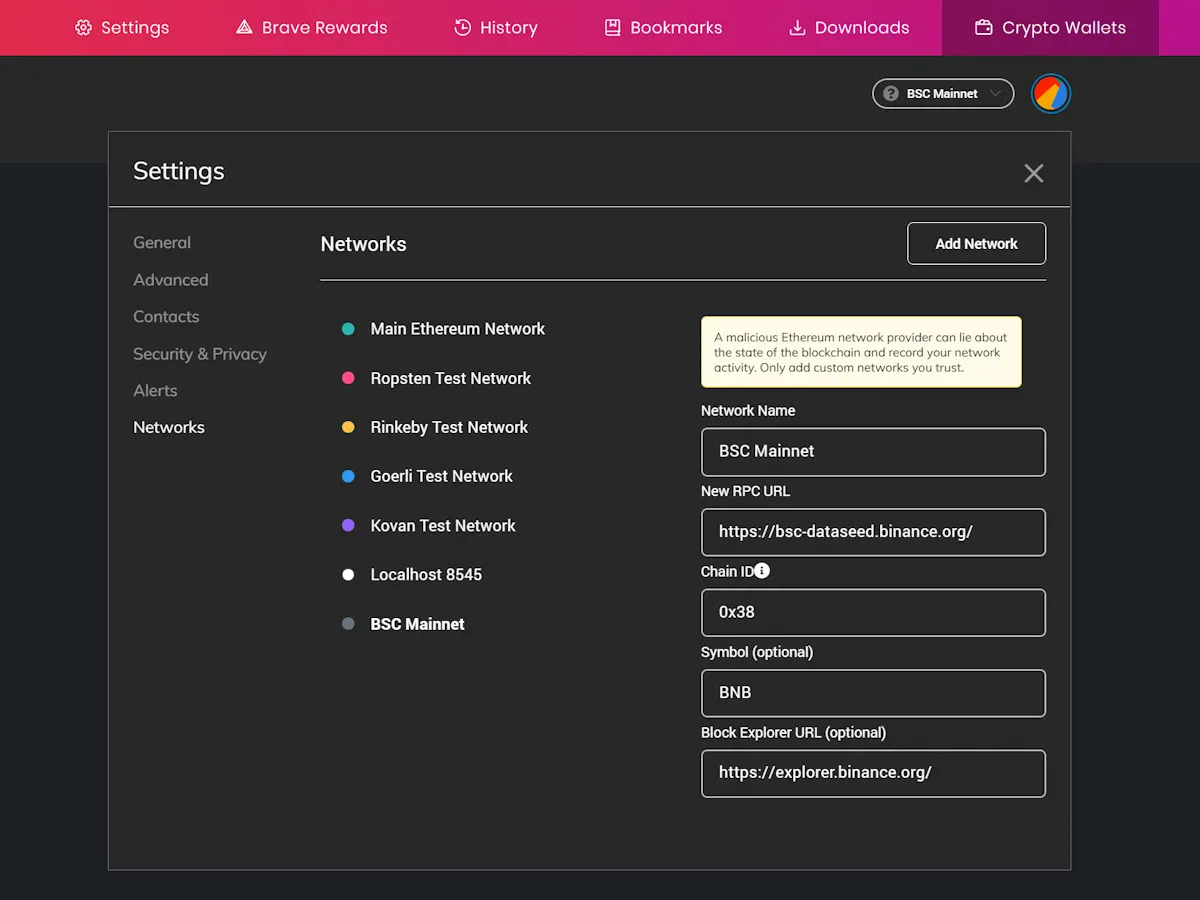Click the Settings dialog title
1200x900 pixels.
tap(179, 171)
